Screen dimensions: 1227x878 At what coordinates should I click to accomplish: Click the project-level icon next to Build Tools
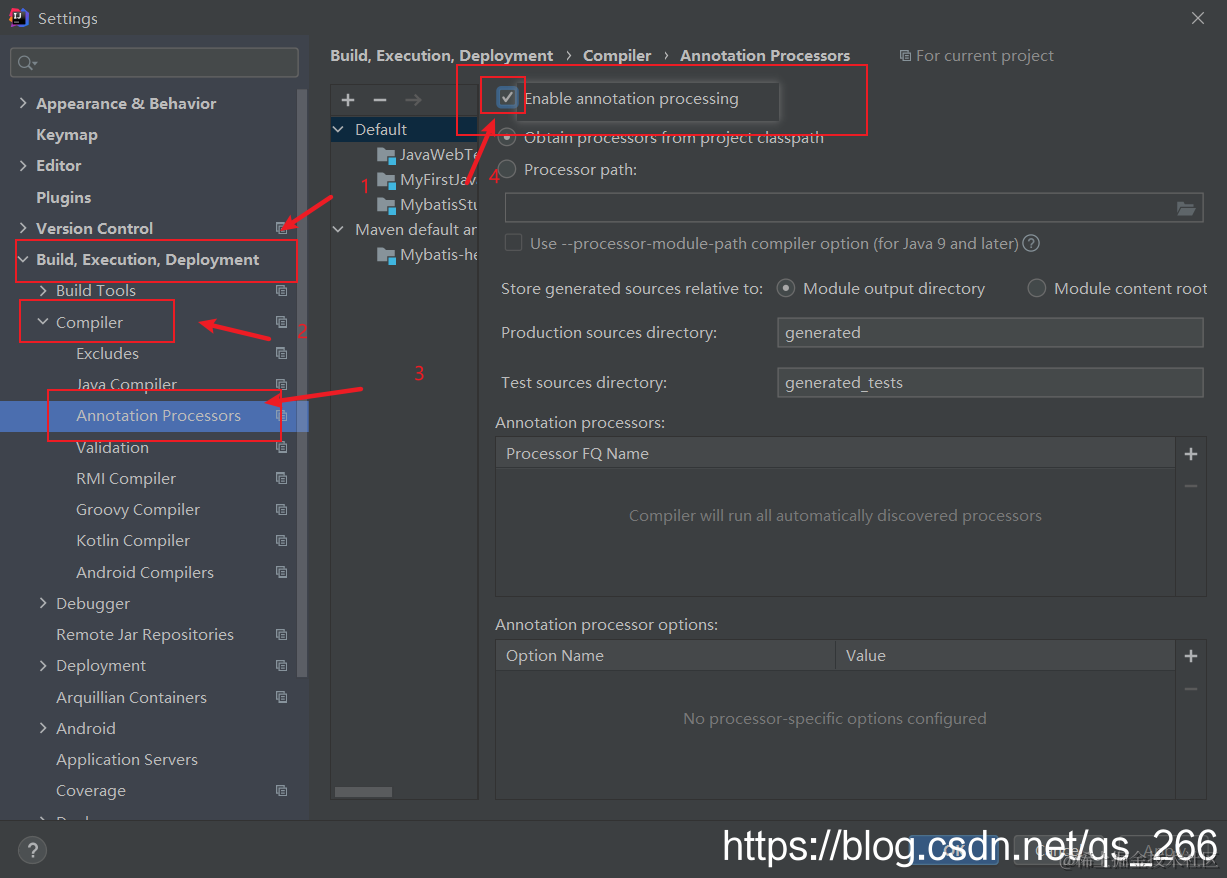tap(282, 291)
